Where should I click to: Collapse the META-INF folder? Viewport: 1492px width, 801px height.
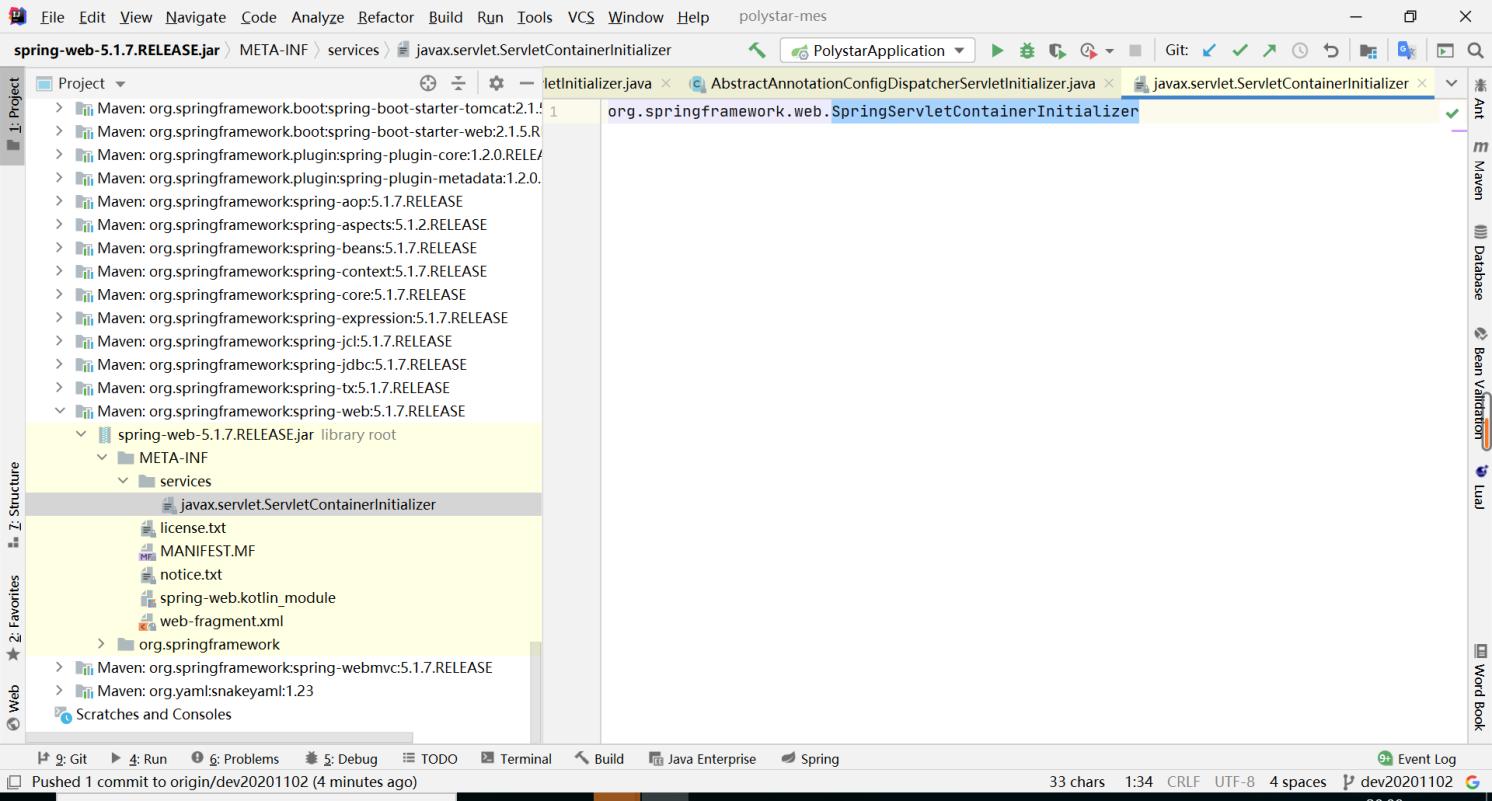click(103, 458)
